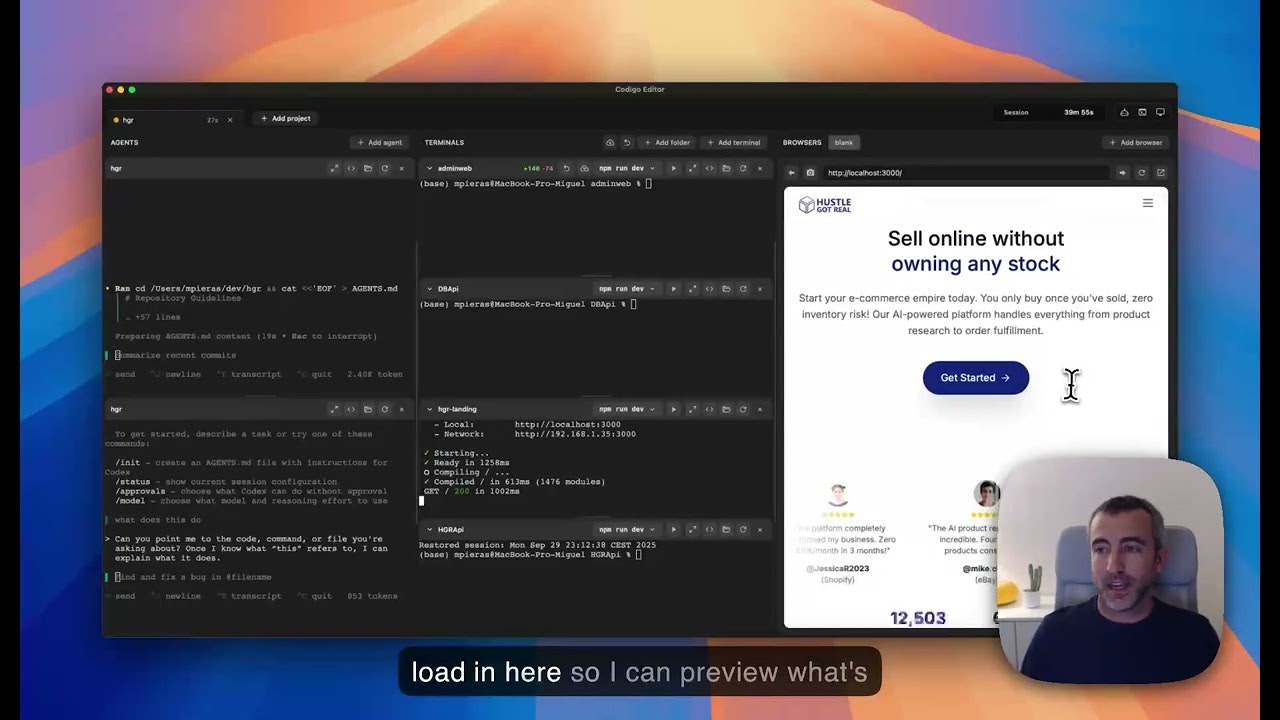Viewport: 1280px width, 720px height.
Task: Click the undo icon in Terminals header
Action: 627,142
